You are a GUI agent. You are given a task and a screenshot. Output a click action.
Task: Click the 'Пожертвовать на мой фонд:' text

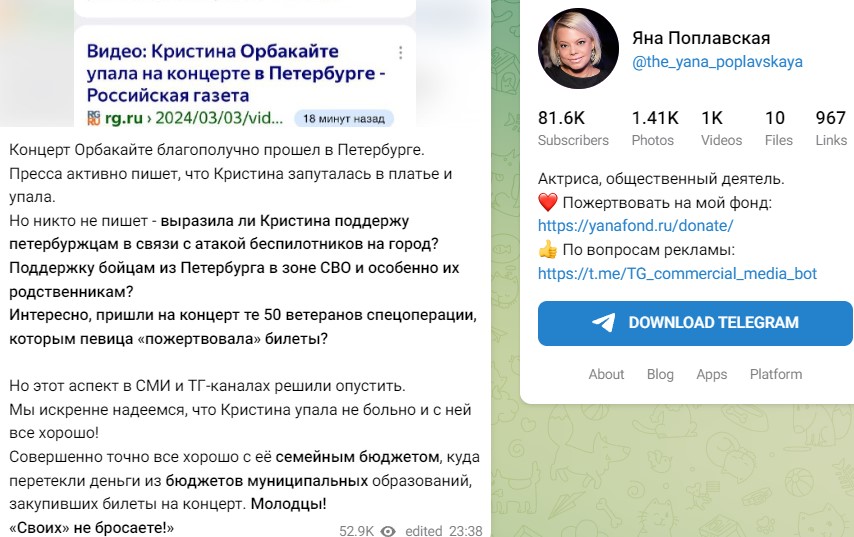point(667,203)
